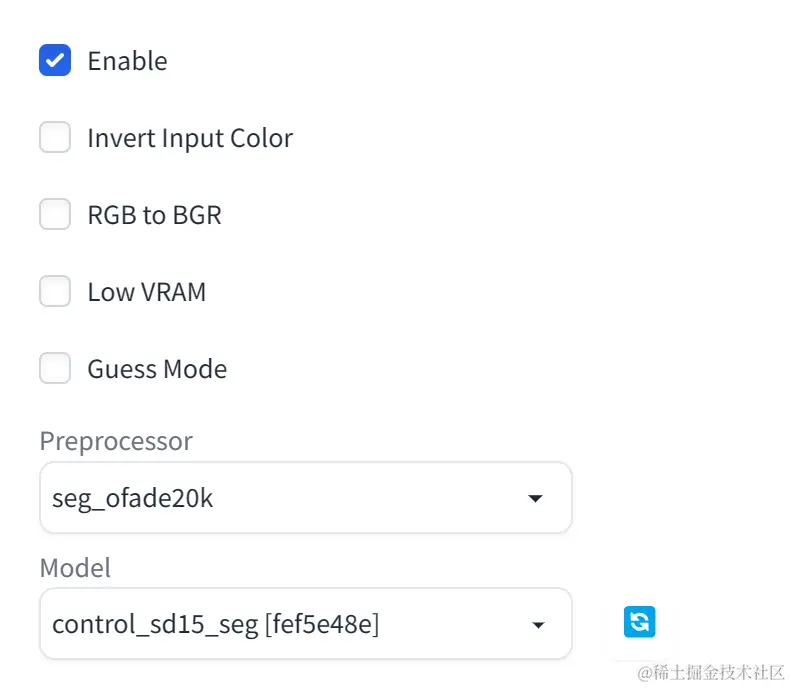Click the Enable label text
Viewport: 791px width, 688px height.
coord(127,61)
